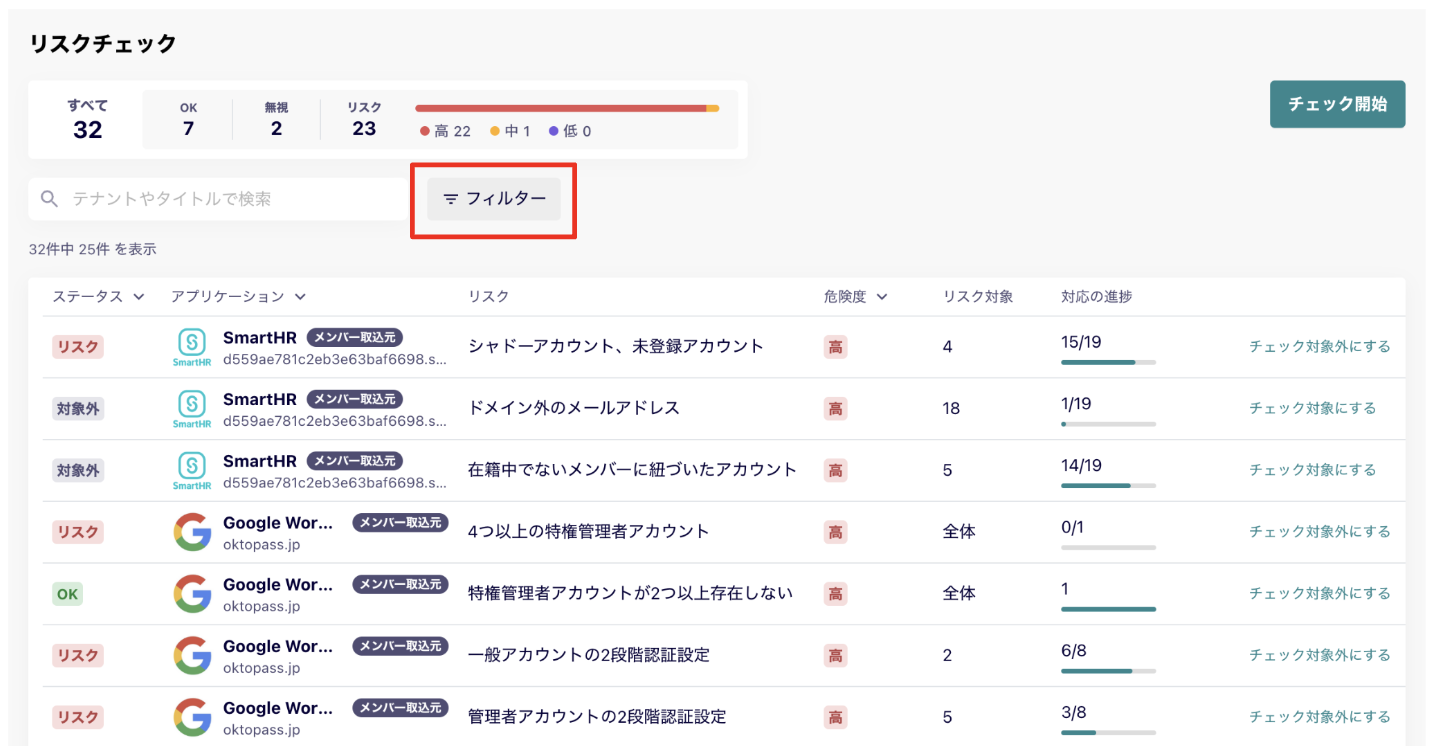The image size is (1440, 746).
Task: Click SmartHR icon in 在籍中でないメンバー row
Action: point(192,471)
